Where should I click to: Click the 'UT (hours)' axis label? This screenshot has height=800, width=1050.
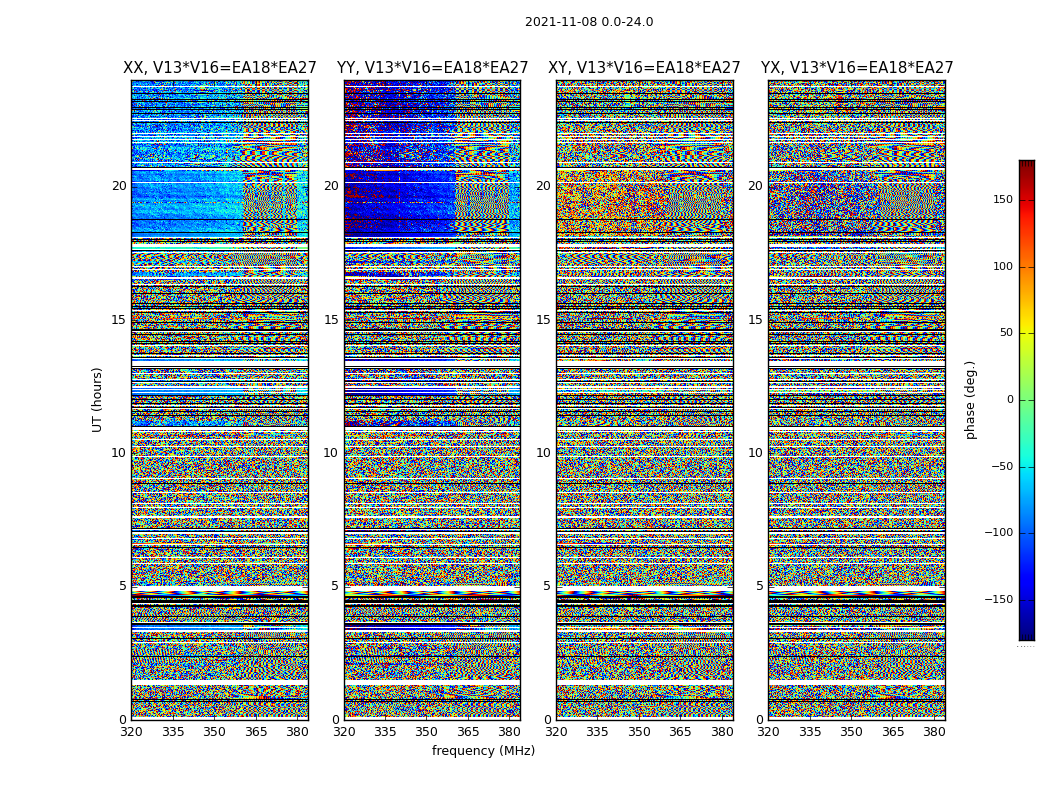pos(97,400)
